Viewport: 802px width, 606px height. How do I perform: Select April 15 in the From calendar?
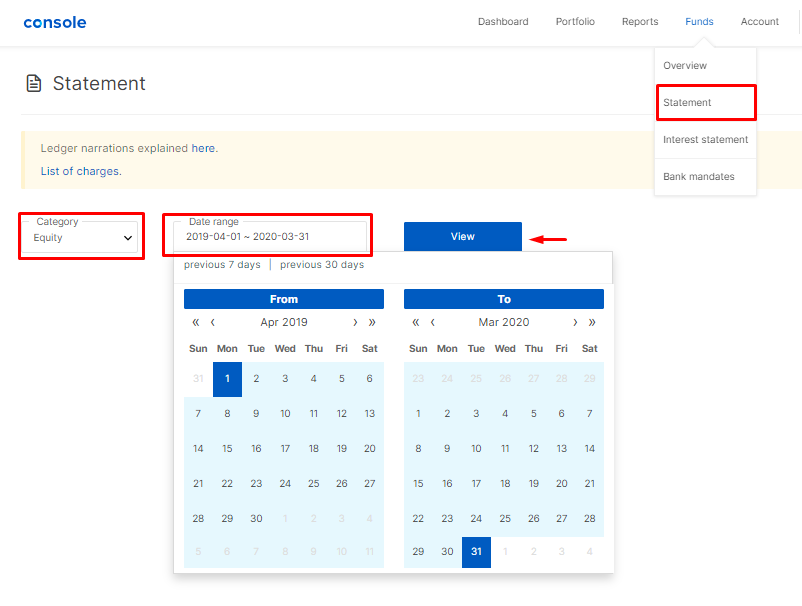(227, 448)
